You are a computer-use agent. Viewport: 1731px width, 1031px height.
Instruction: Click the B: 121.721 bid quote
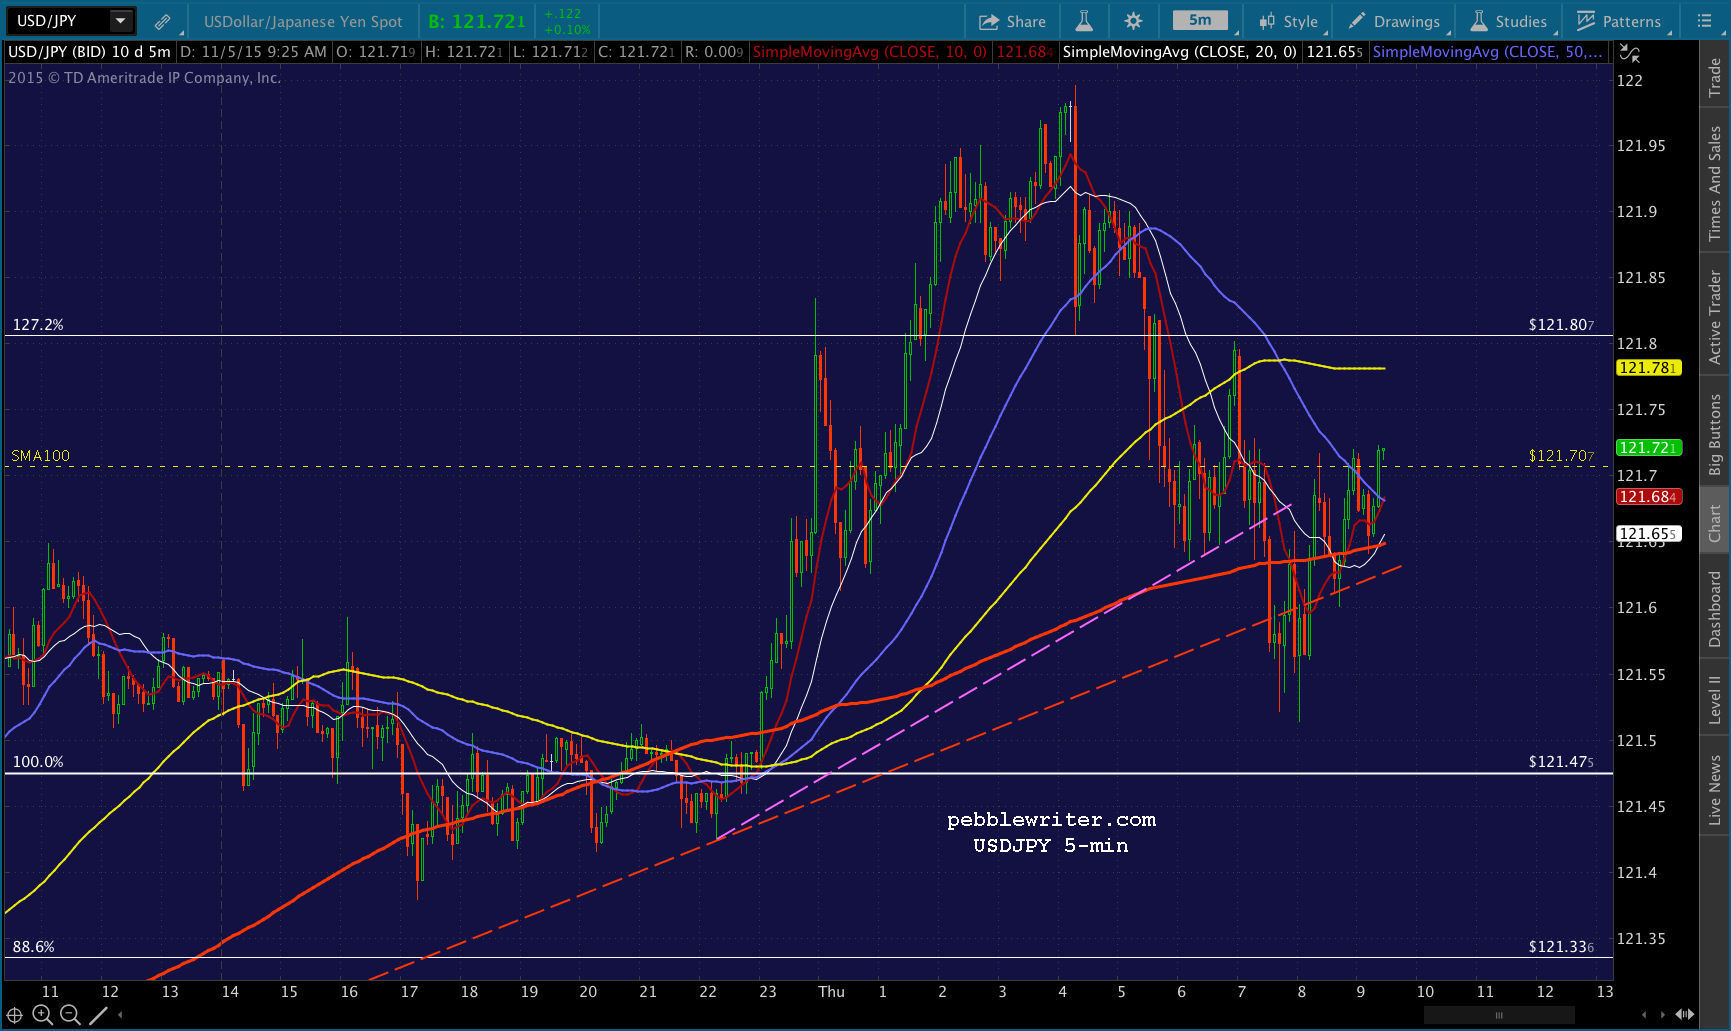[x=477, y=21]
